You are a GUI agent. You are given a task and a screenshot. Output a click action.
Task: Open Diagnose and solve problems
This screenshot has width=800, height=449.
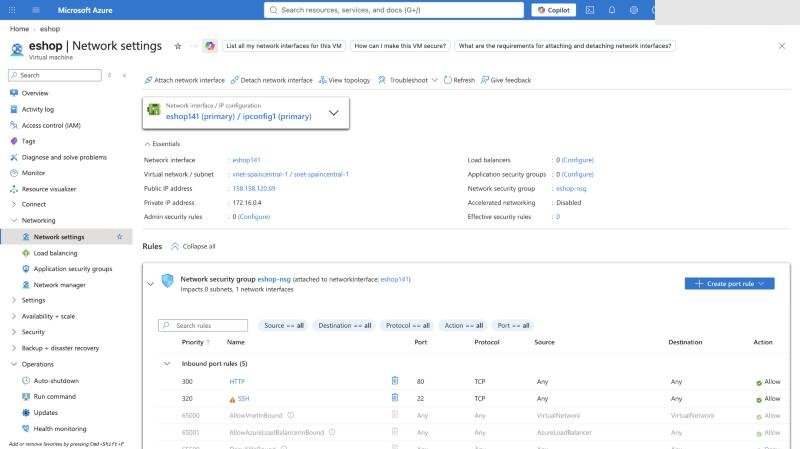pos(64,158)
